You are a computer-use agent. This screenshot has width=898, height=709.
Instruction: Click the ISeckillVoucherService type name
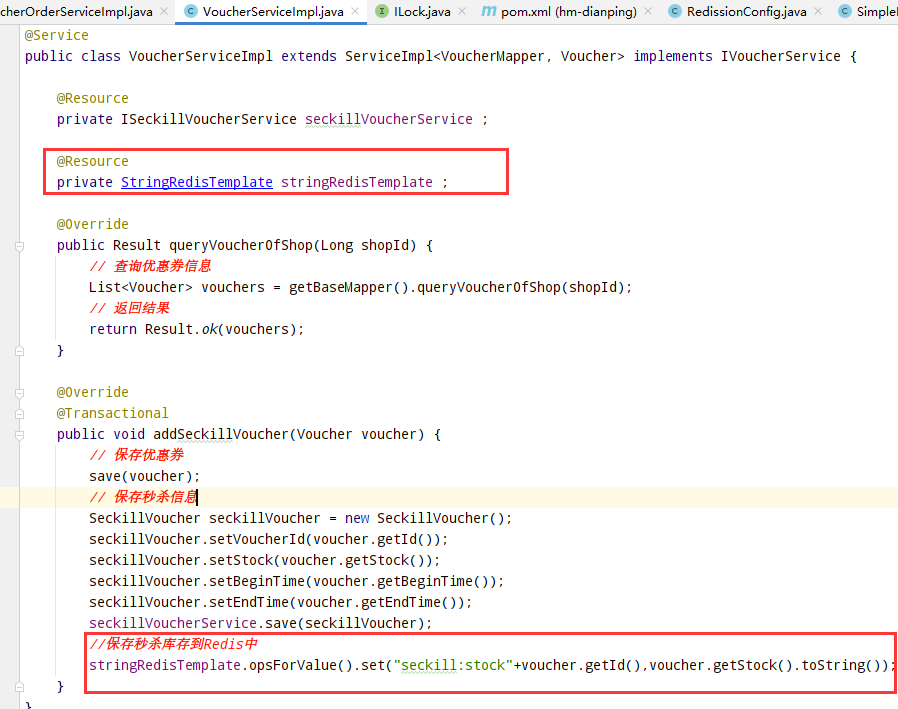click(208, 119)
